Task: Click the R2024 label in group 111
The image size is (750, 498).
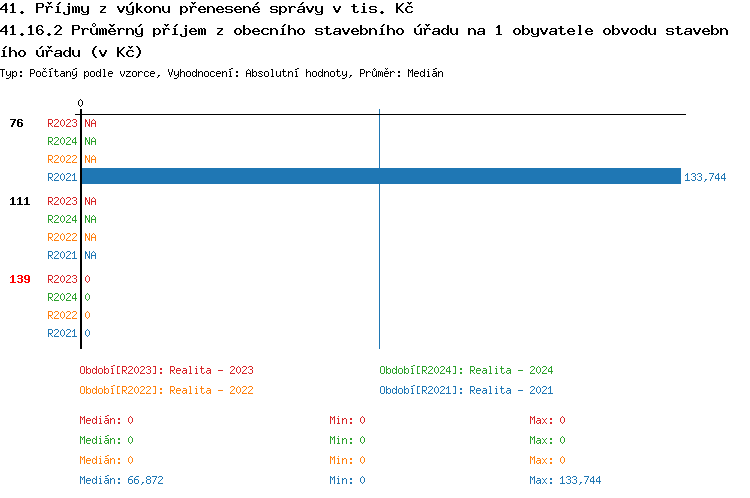Action: (62, 219)
